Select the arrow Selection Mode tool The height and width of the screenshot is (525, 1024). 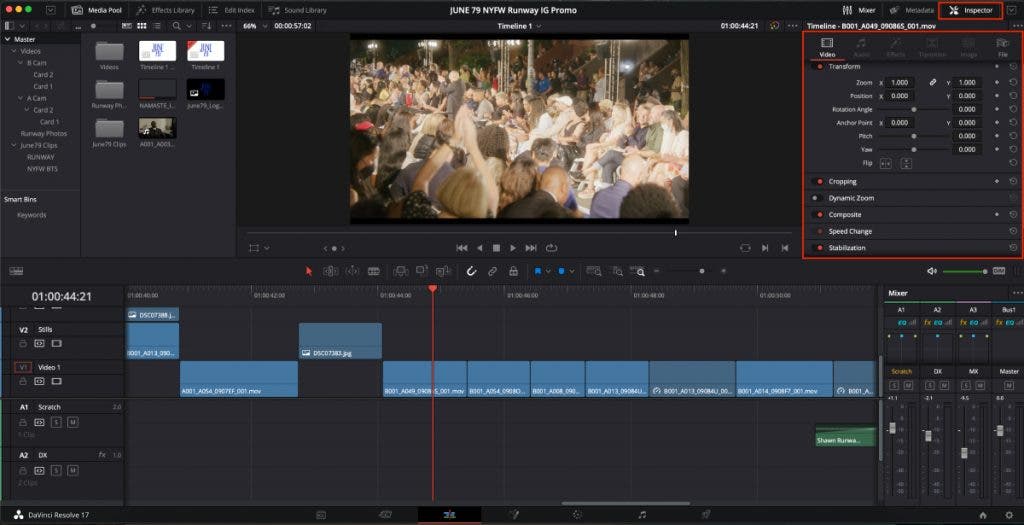(x=309, y=271)
